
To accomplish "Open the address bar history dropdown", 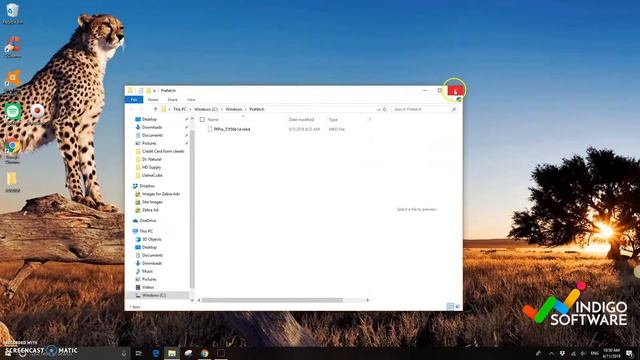I will (379, 109).
